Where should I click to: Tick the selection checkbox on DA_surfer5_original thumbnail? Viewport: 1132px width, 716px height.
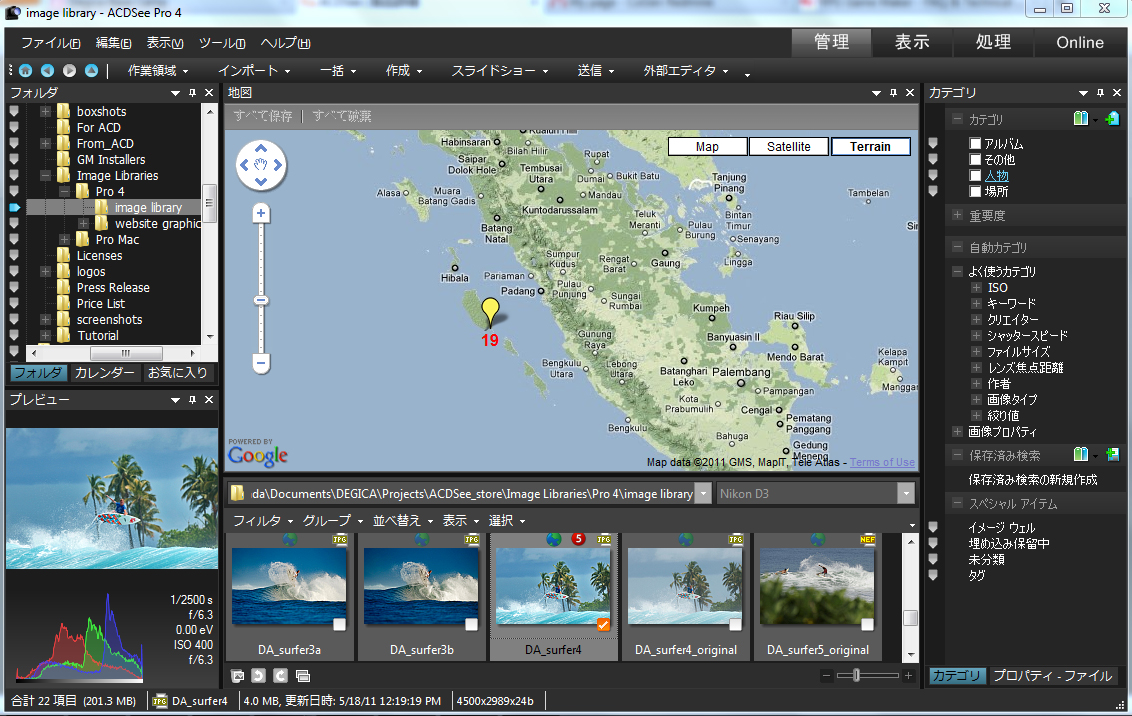(867, 625)
